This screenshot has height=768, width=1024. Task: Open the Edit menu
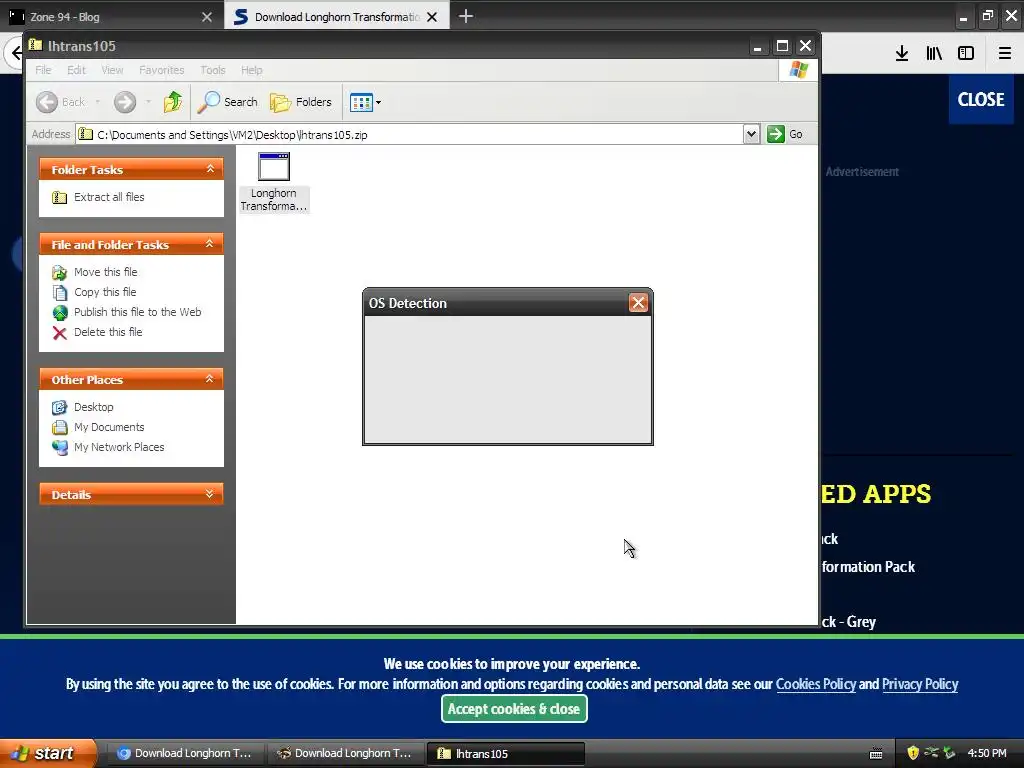click(x=76, y=70)
